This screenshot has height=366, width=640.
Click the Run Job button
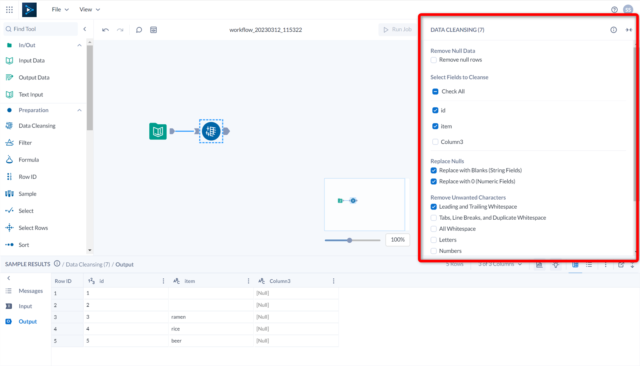point(397,29)
